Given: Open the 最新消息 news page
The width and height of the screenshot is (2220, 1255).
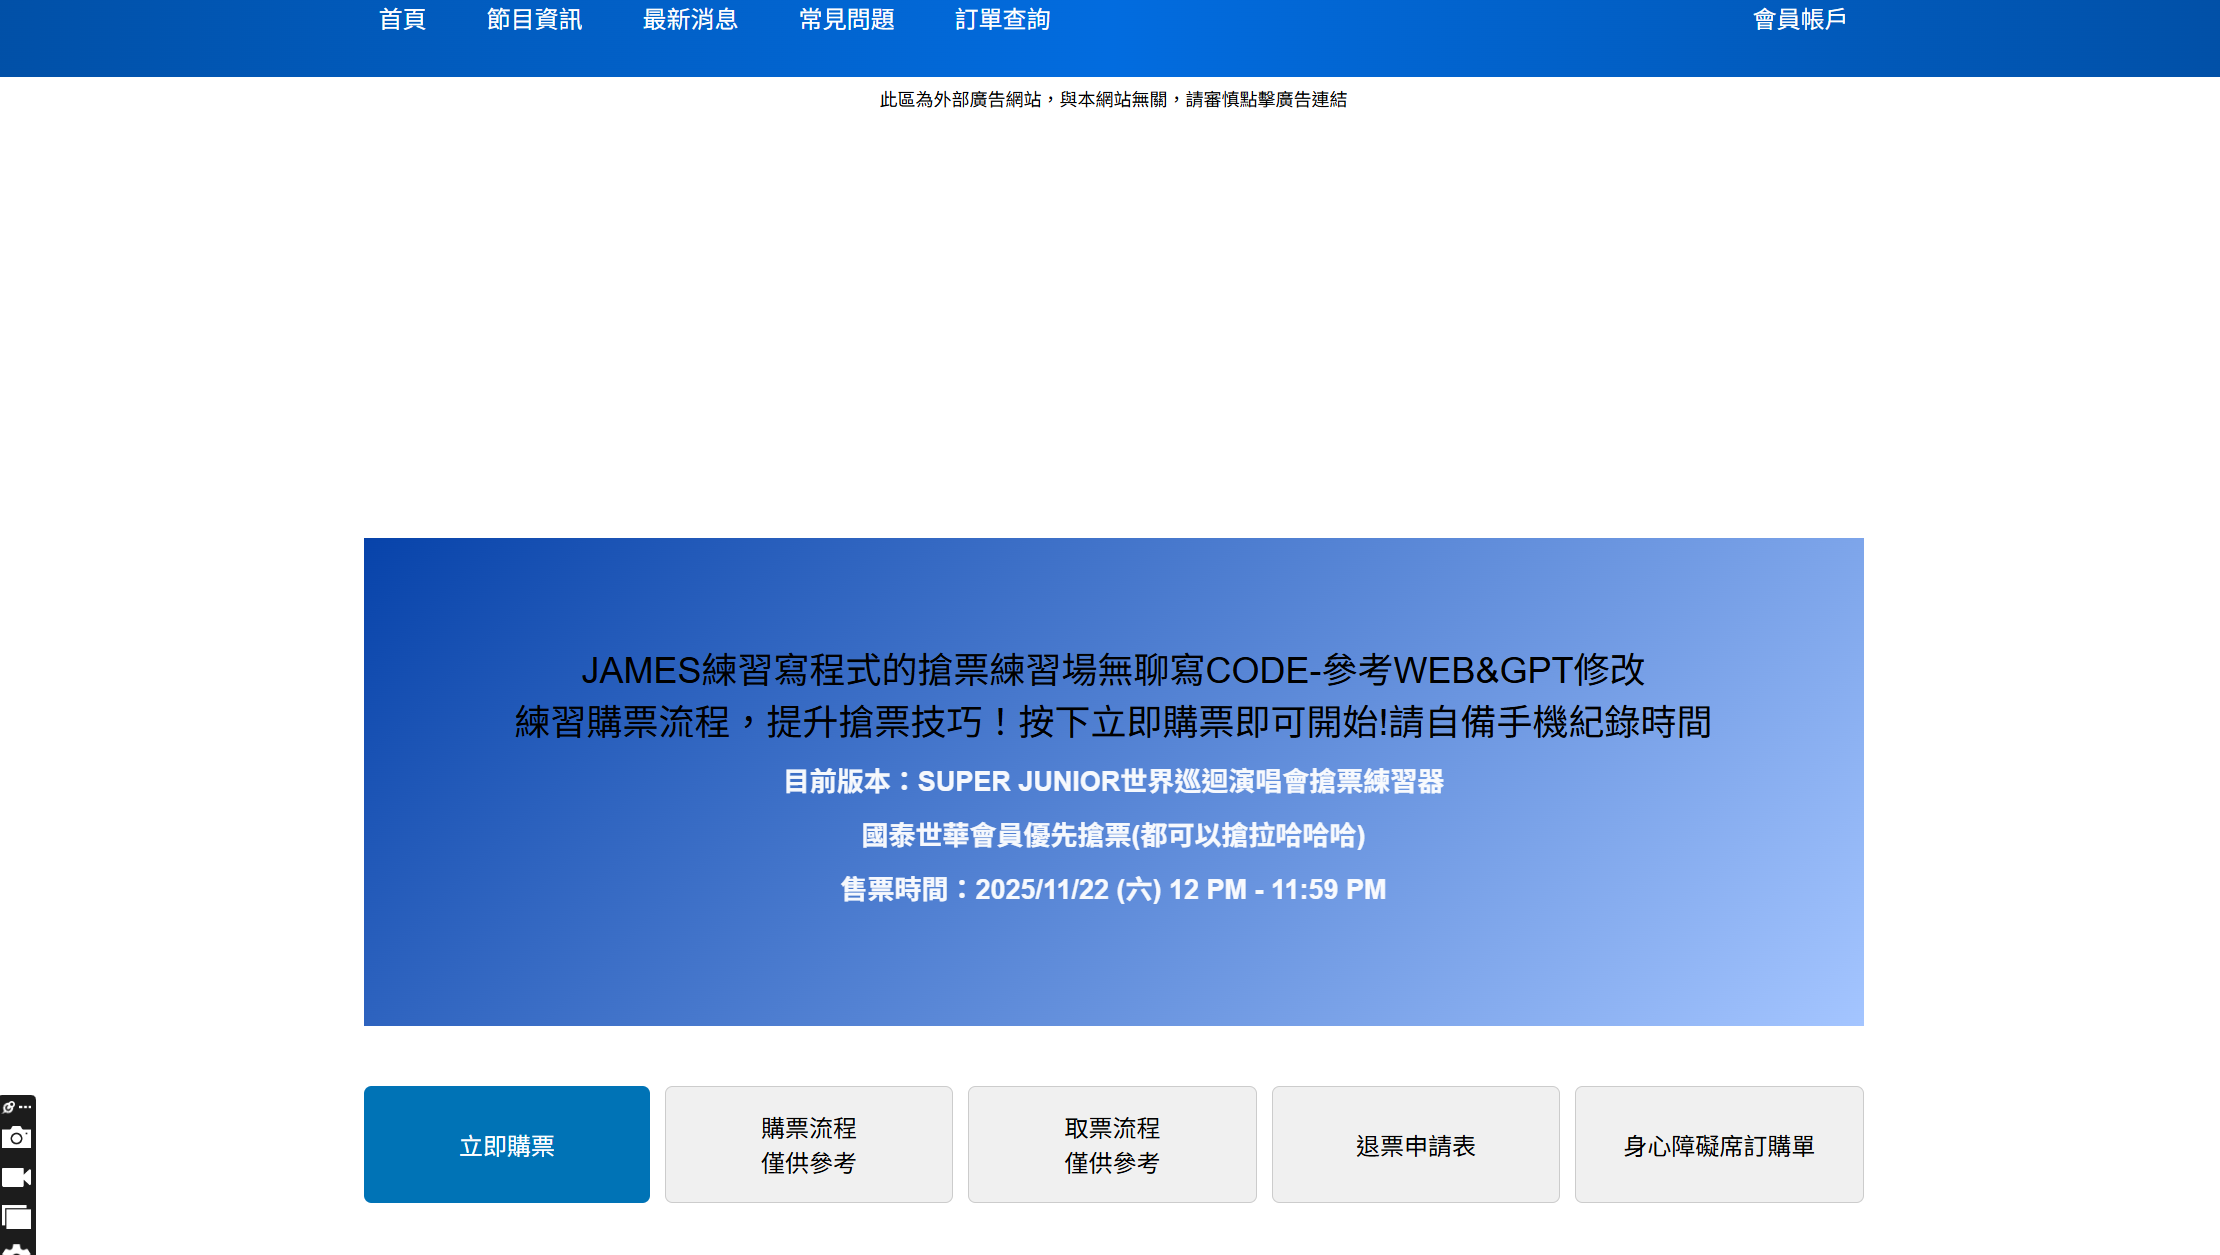Looking at the screenshot, I should (x=690, y=20).
